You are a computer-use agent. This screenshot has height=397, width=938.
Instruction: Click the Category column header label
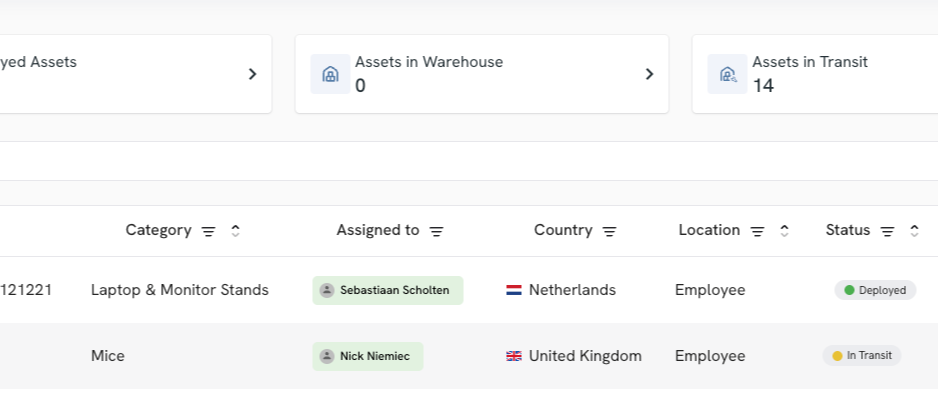tap(159, 230)
